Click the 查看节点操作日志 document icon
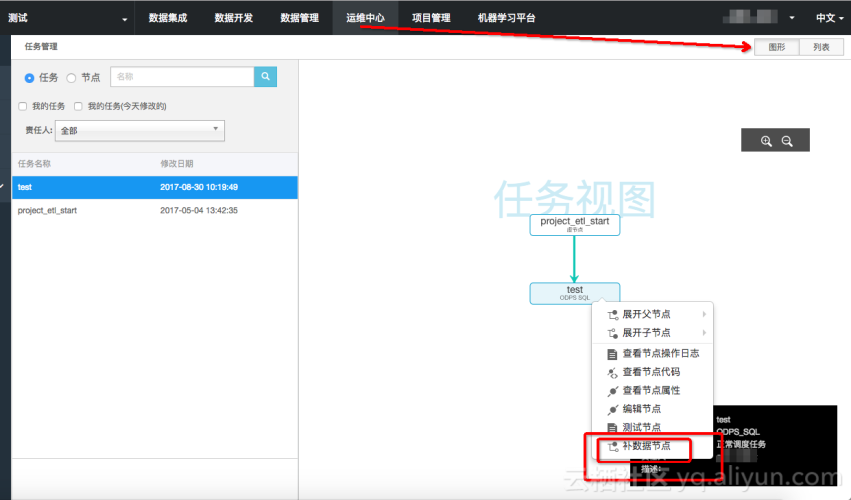This screenshot has height=500, width=851. pos(613,353)
